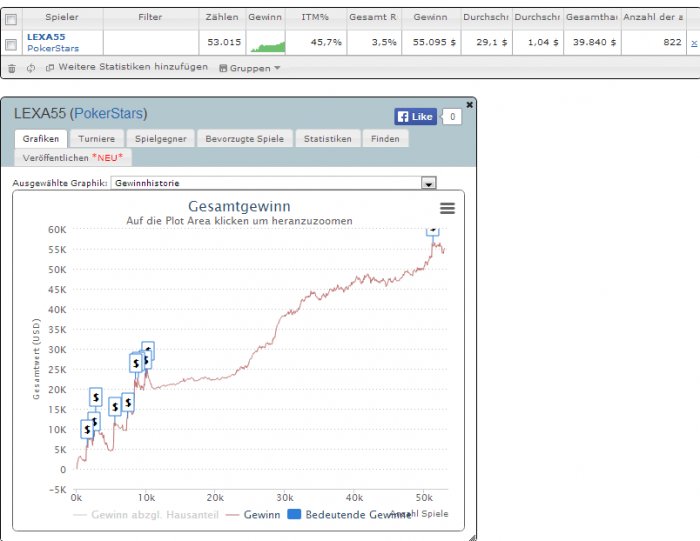Click the dollar marker near 10K level
The image size is (700, 541).
pyautogui.click(x=87, y=429)
